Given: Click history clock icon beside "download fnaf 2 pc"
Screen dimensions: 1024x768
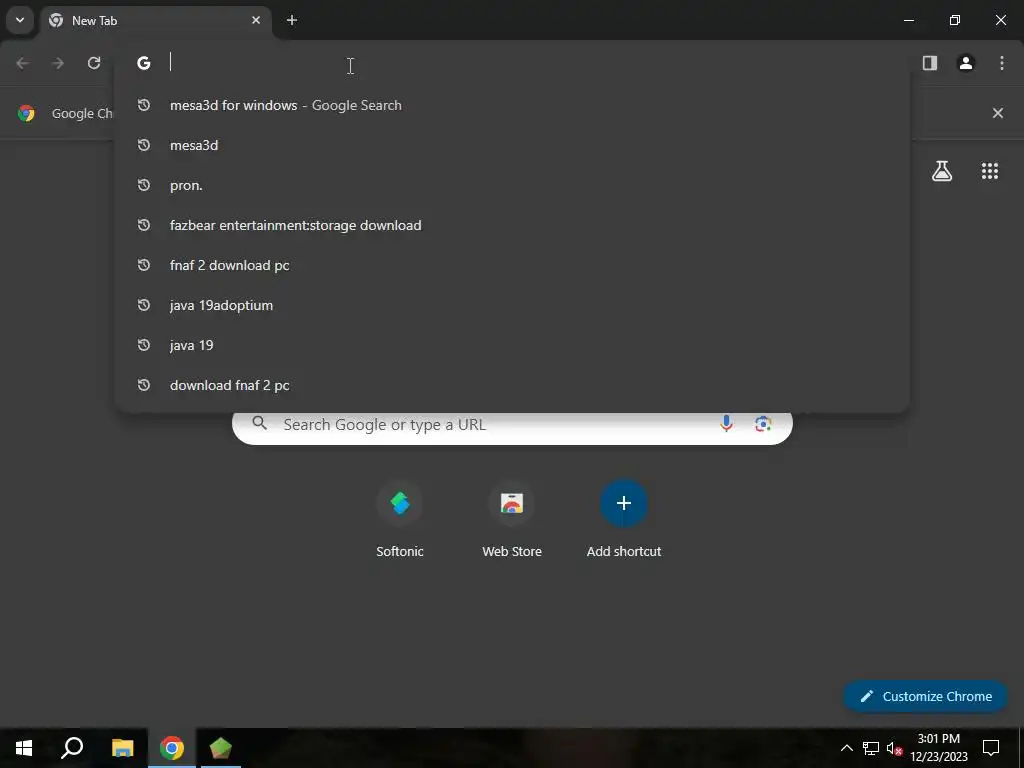Looking at the screenshot, I should click(x=144, y=385).
